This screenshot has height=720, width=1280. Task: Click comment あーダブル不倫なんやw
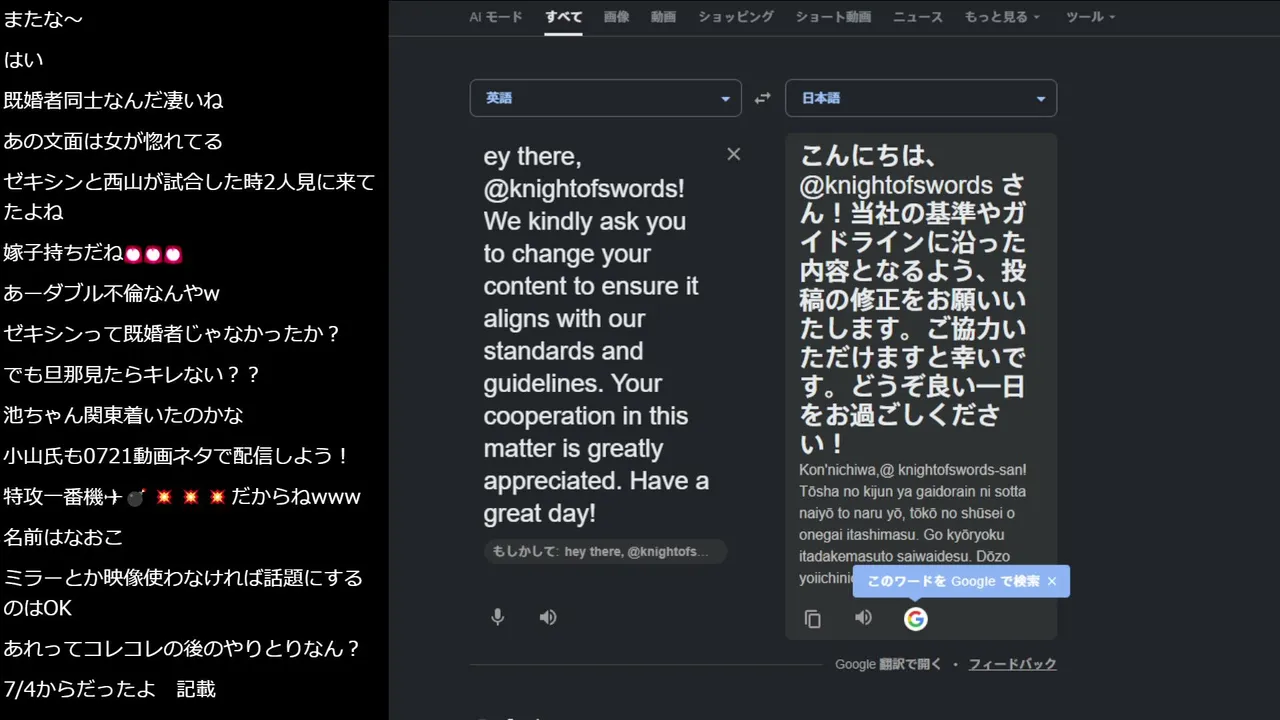pos(111,293)
